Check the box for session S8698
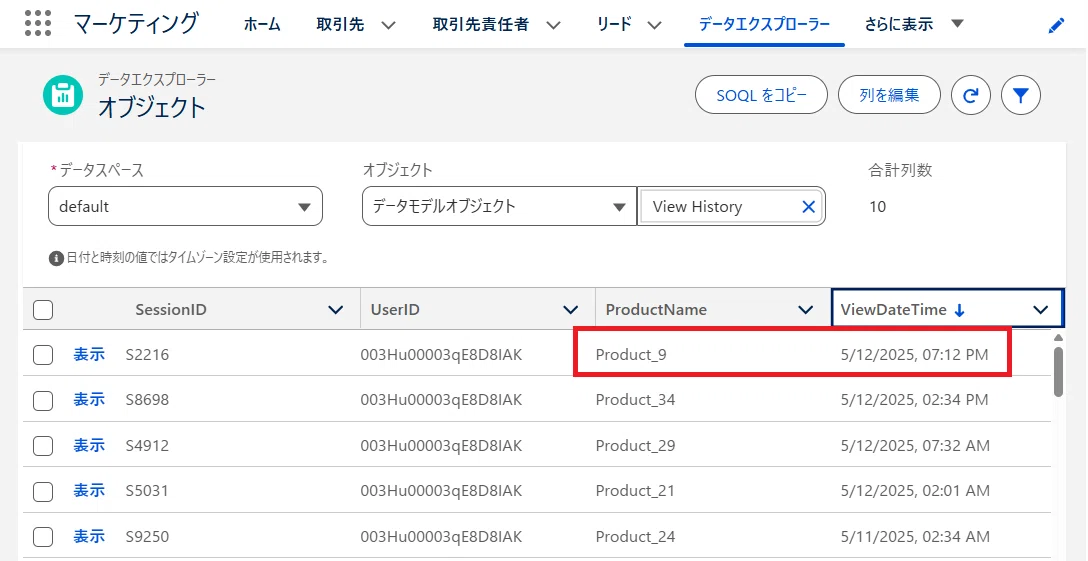This screenshot has width=1088, height=561. click(43, 400)
